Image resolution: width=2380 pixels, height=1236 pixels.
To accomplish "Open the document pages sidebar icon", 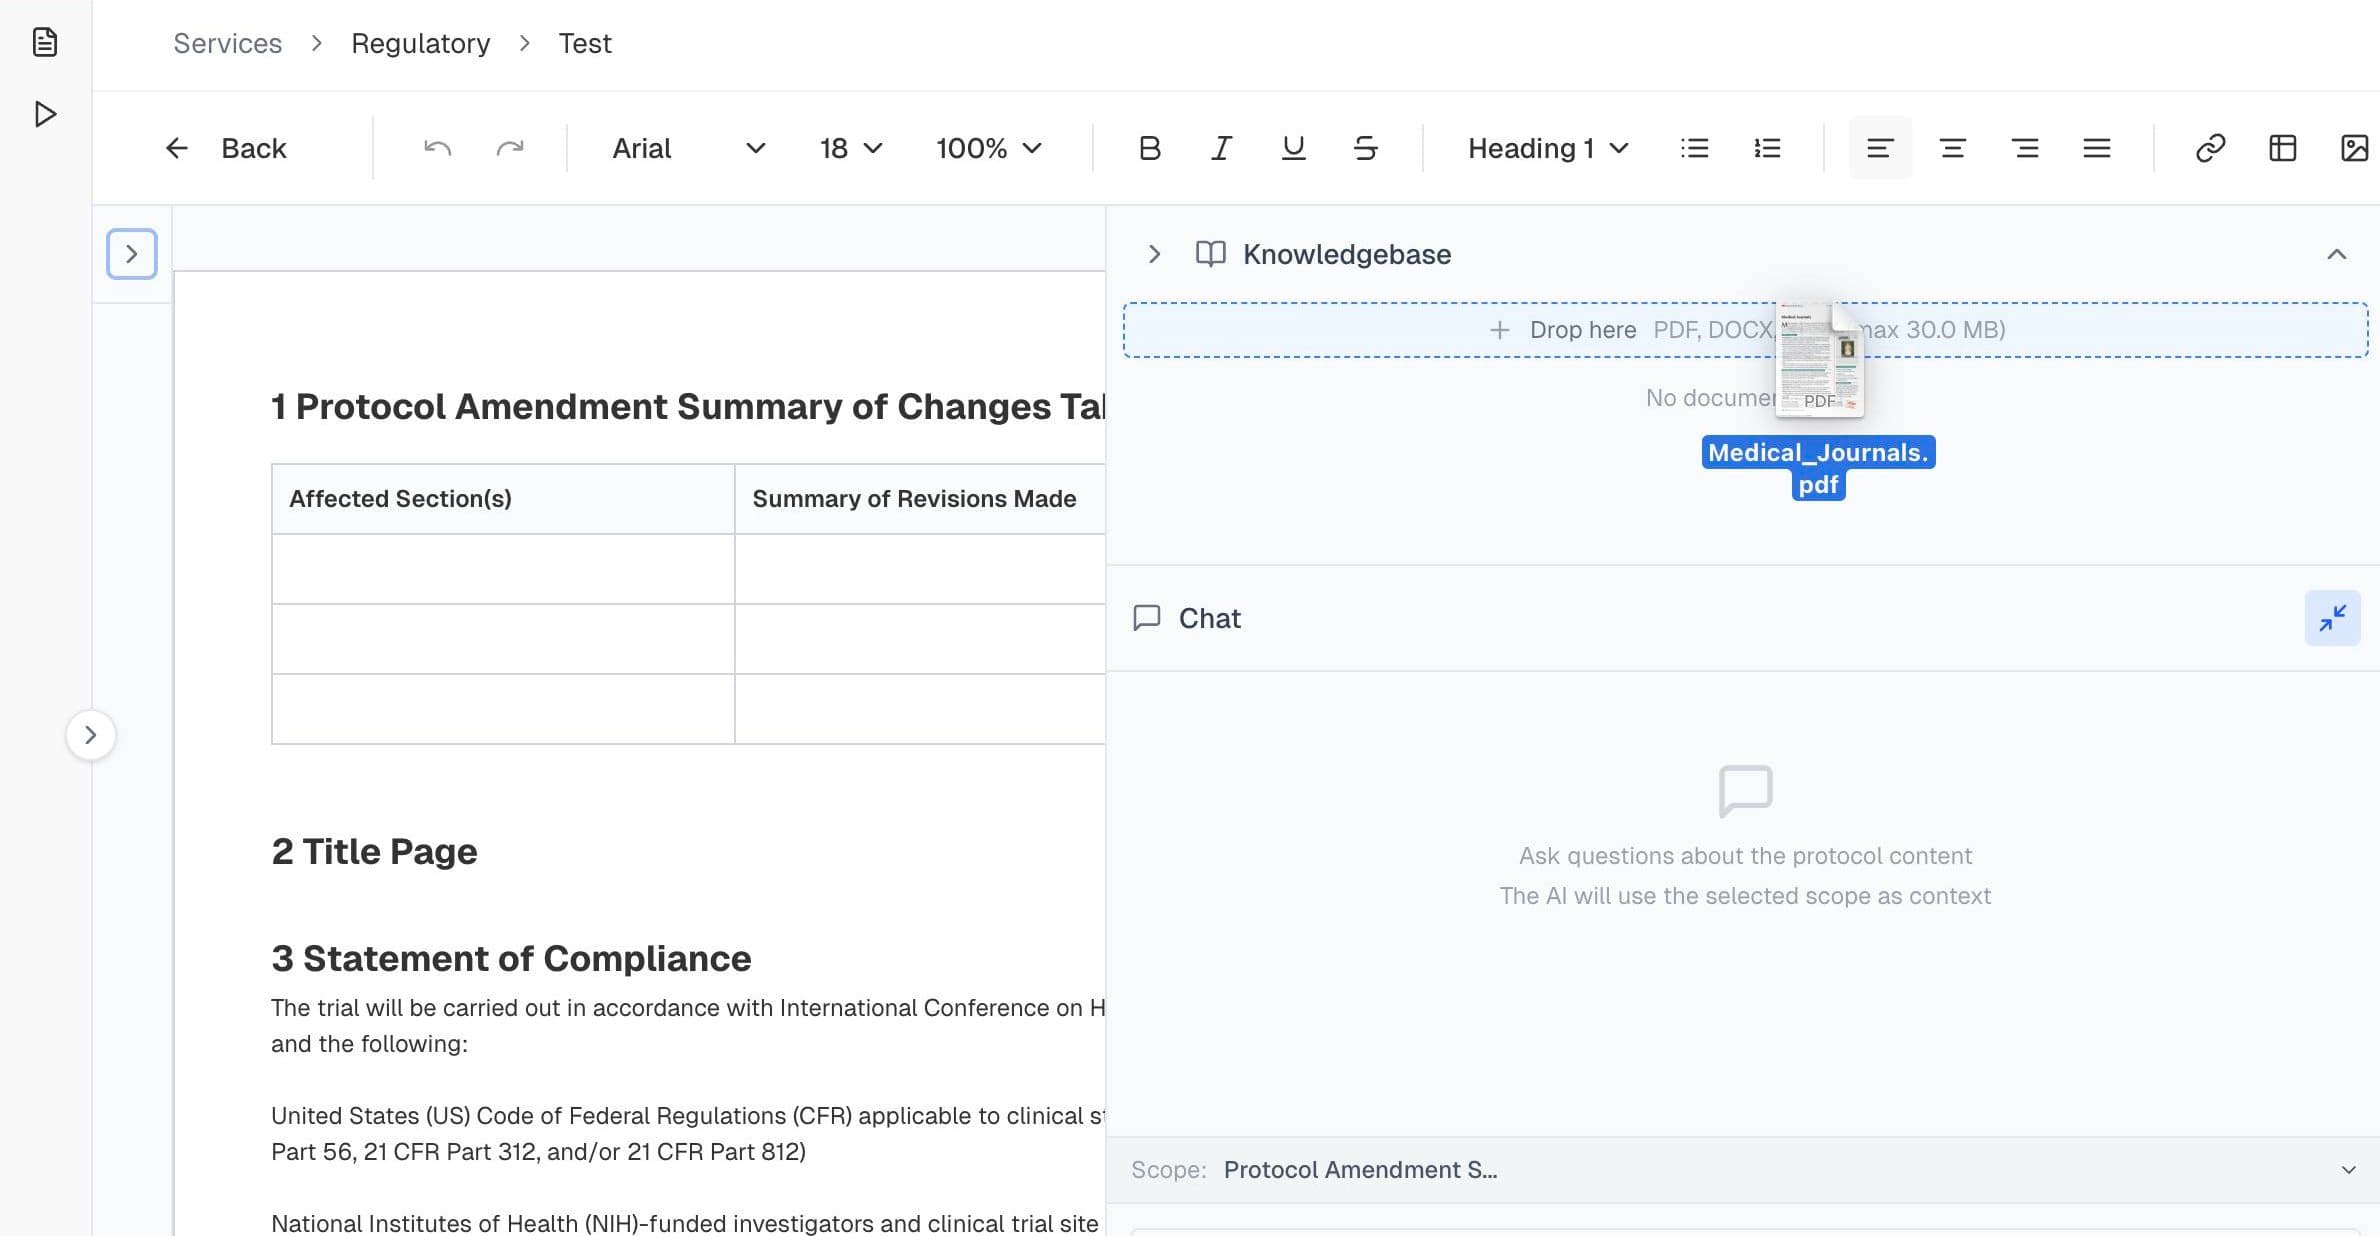I will 44,44.
